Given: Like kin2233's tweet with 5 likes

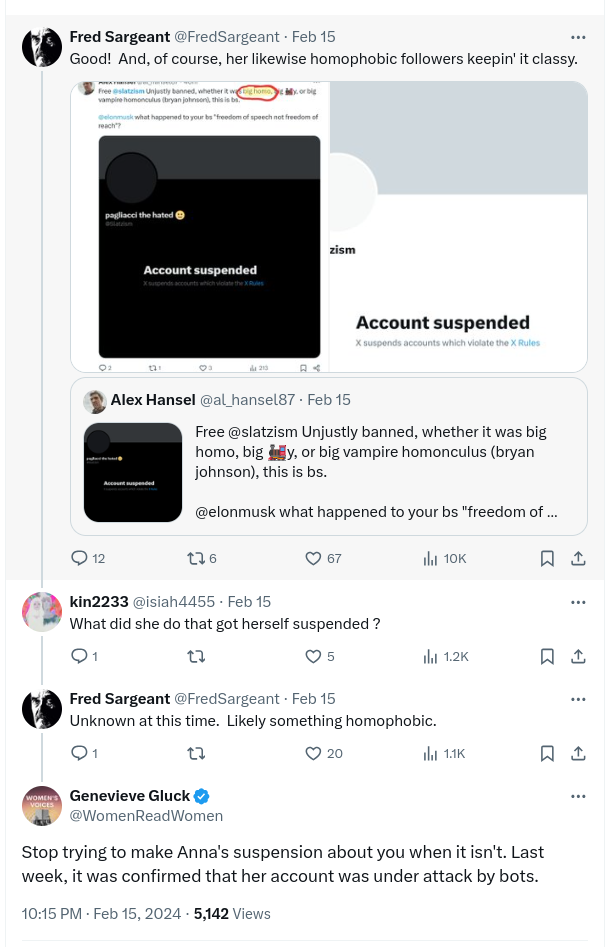Looking at the screenshot, I should click(x=320, y=656).
